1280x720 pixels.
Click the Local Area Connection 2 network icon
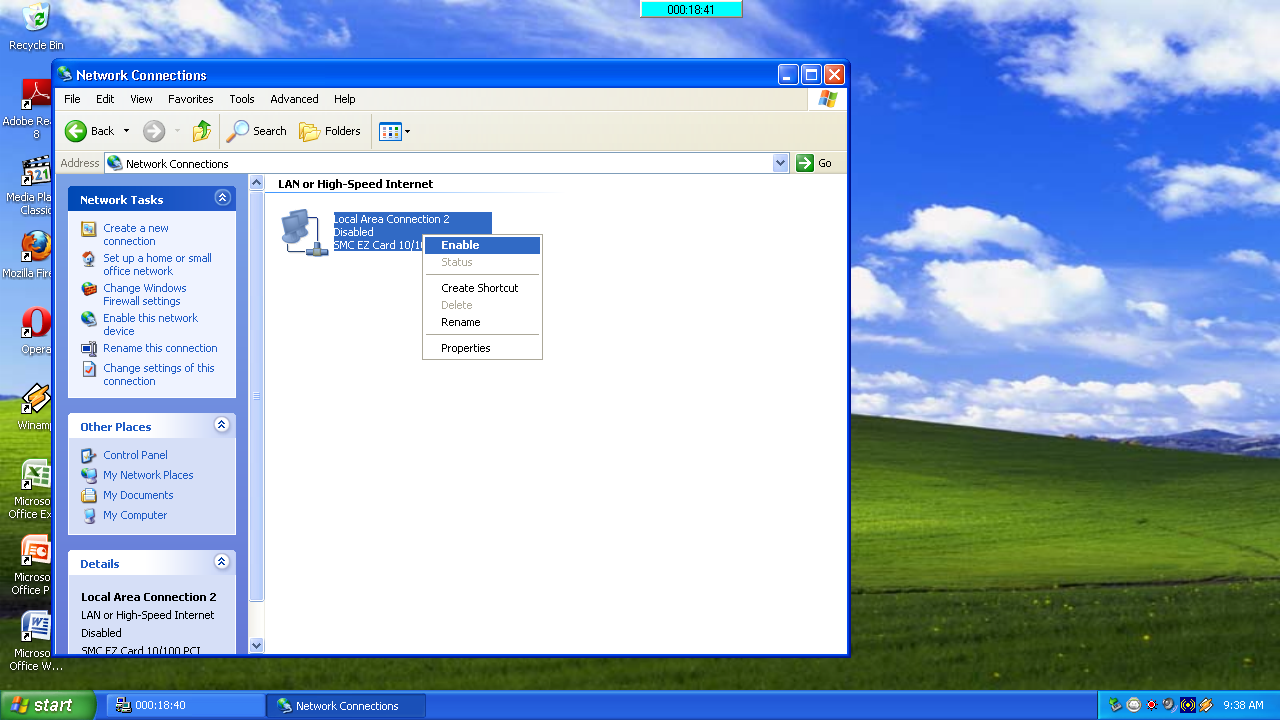pyautogui.click(x=304, y=232)
